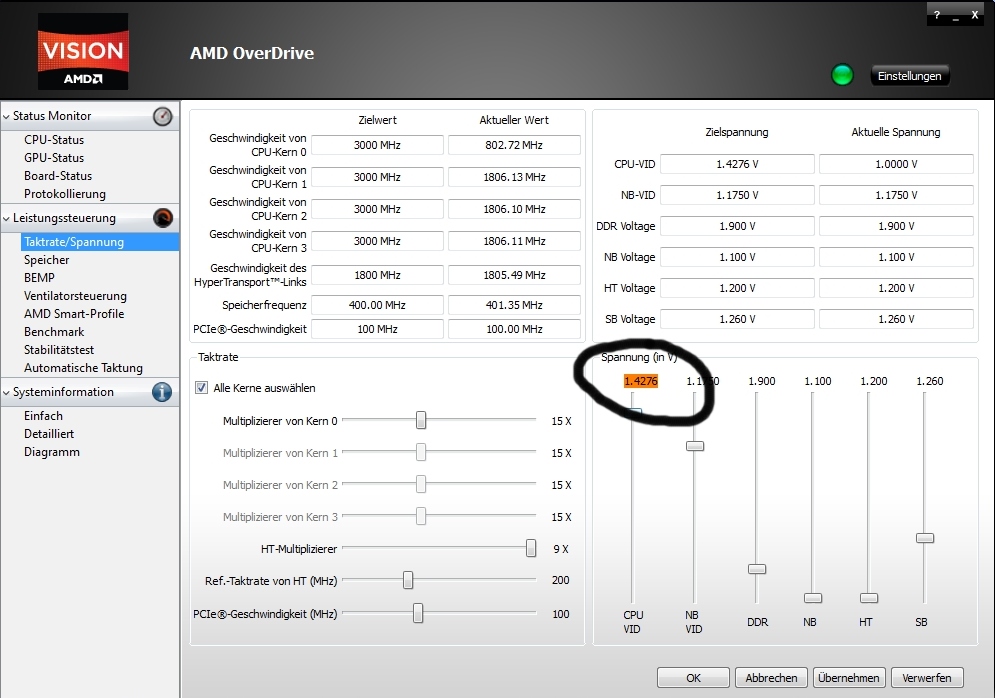Click the Status Monitor gauge icon
Image resolution: width=995 pixels, height=698 pixels.
click(x=162, y=116)
